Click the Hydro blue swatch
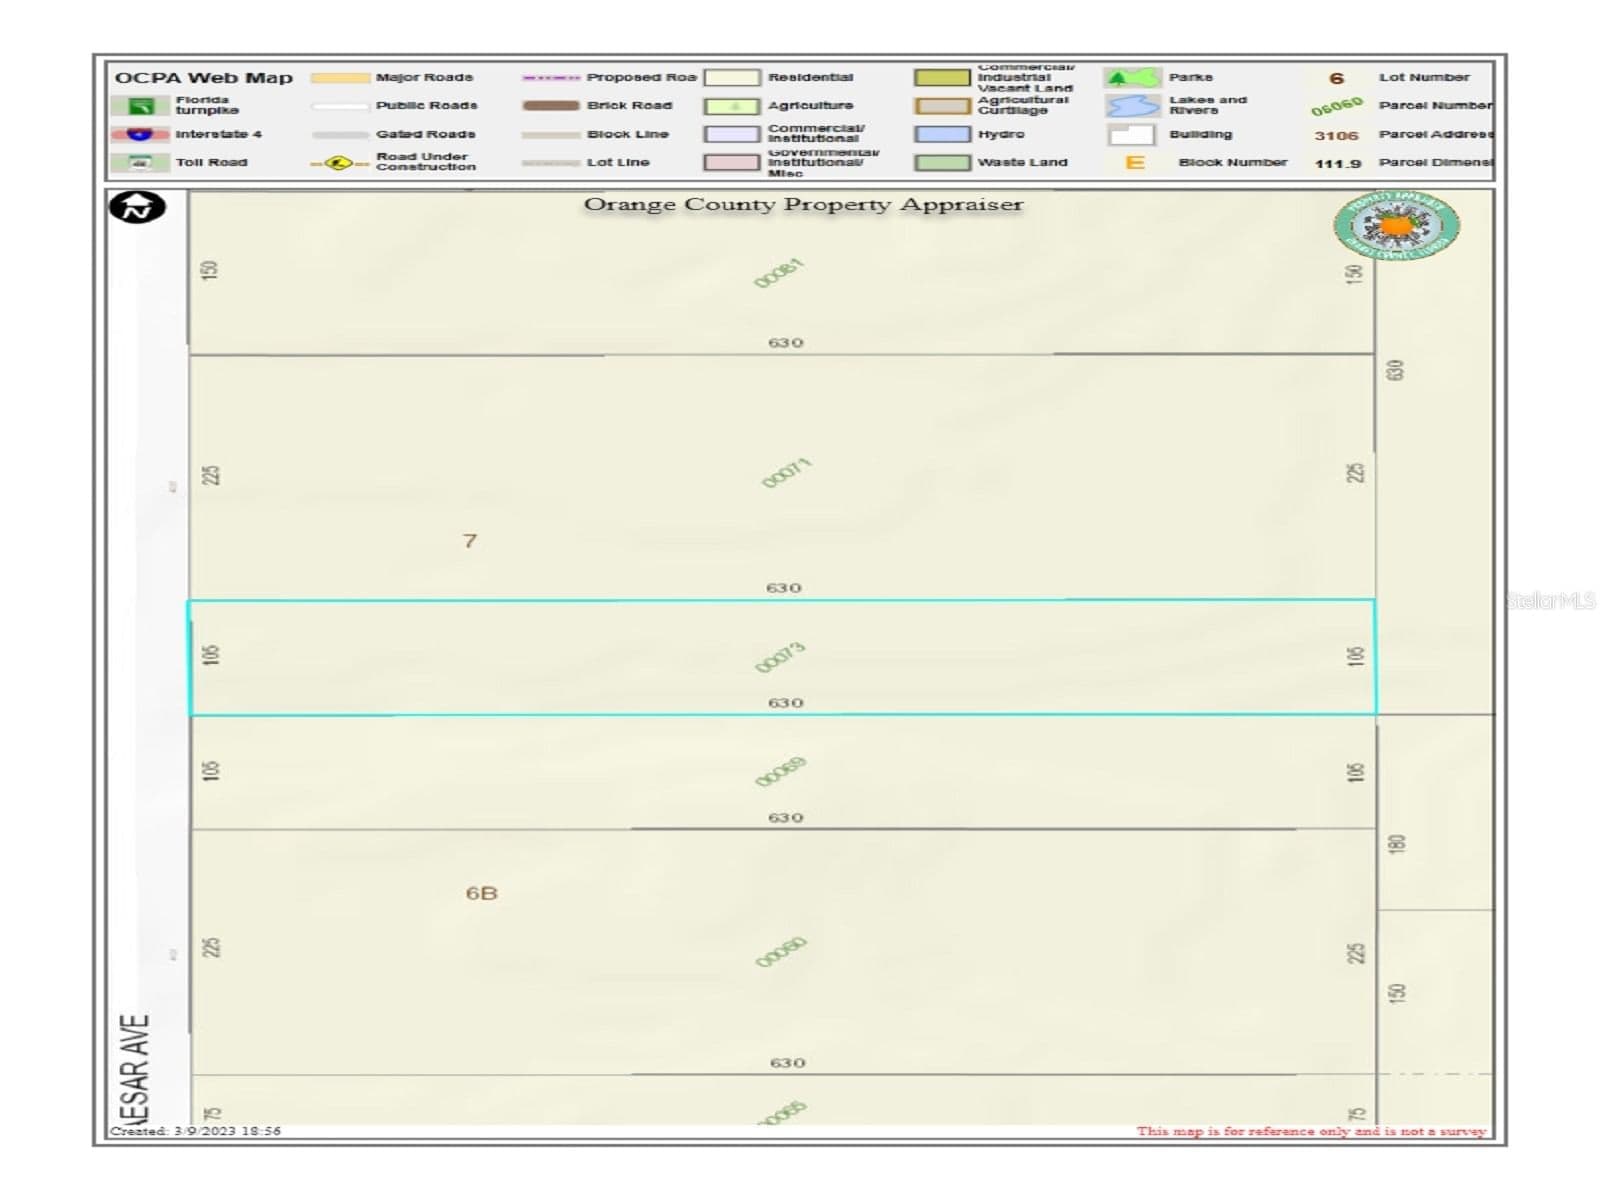The image size is (1600, 1200). click(x=942, y=134)
